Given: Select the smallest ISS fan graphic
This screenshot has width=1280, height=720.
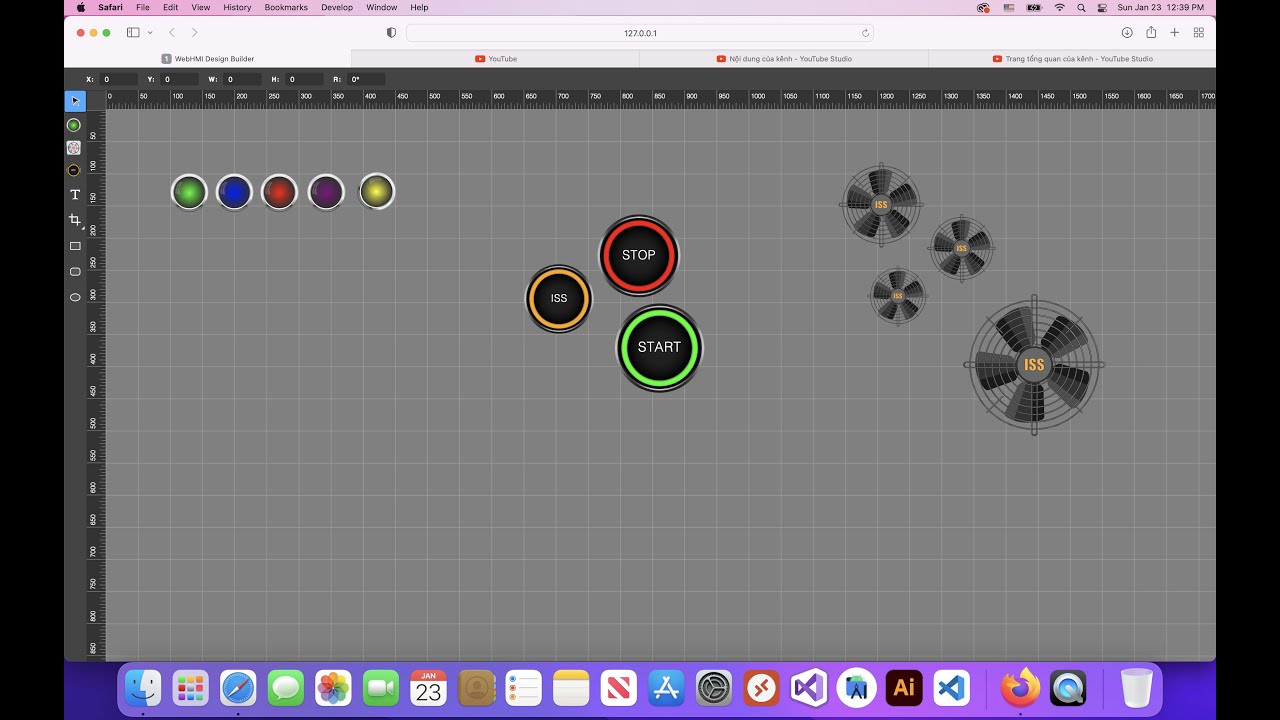Looking at the screenshot, I should click(x=897, y=295).
